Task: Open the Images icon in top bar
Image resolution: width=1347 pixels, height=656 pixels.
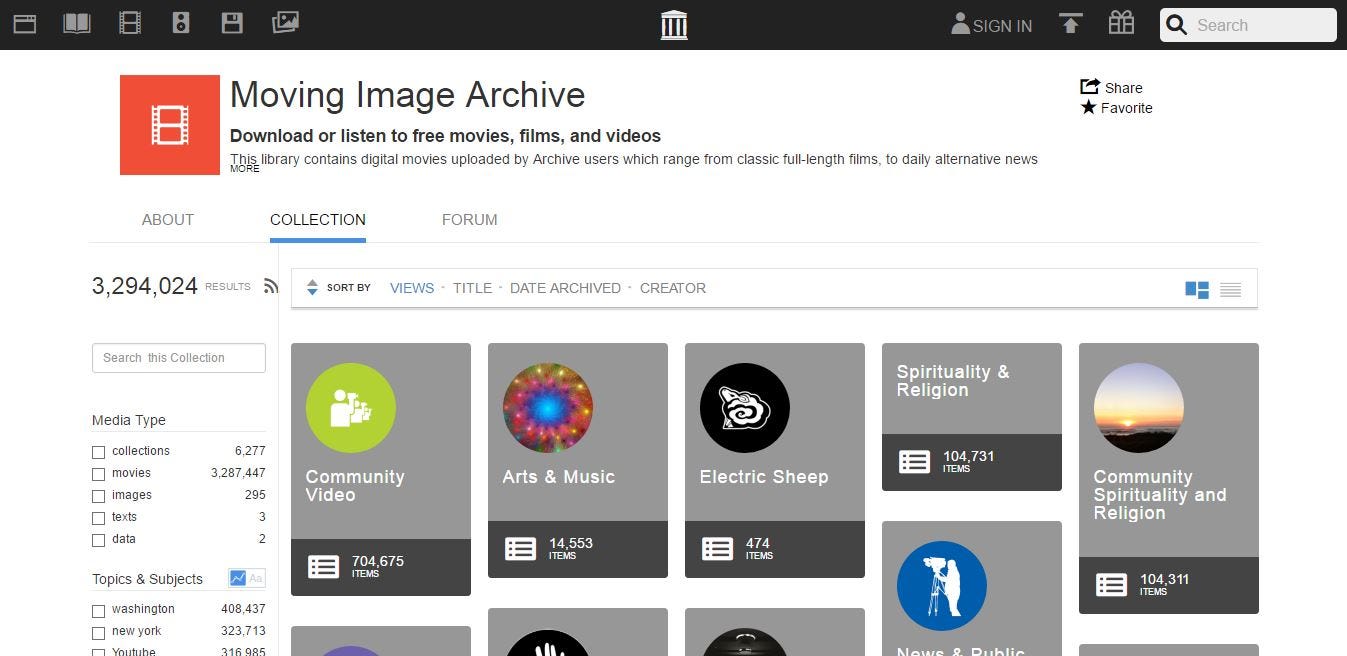Action: tap(286, 22)
